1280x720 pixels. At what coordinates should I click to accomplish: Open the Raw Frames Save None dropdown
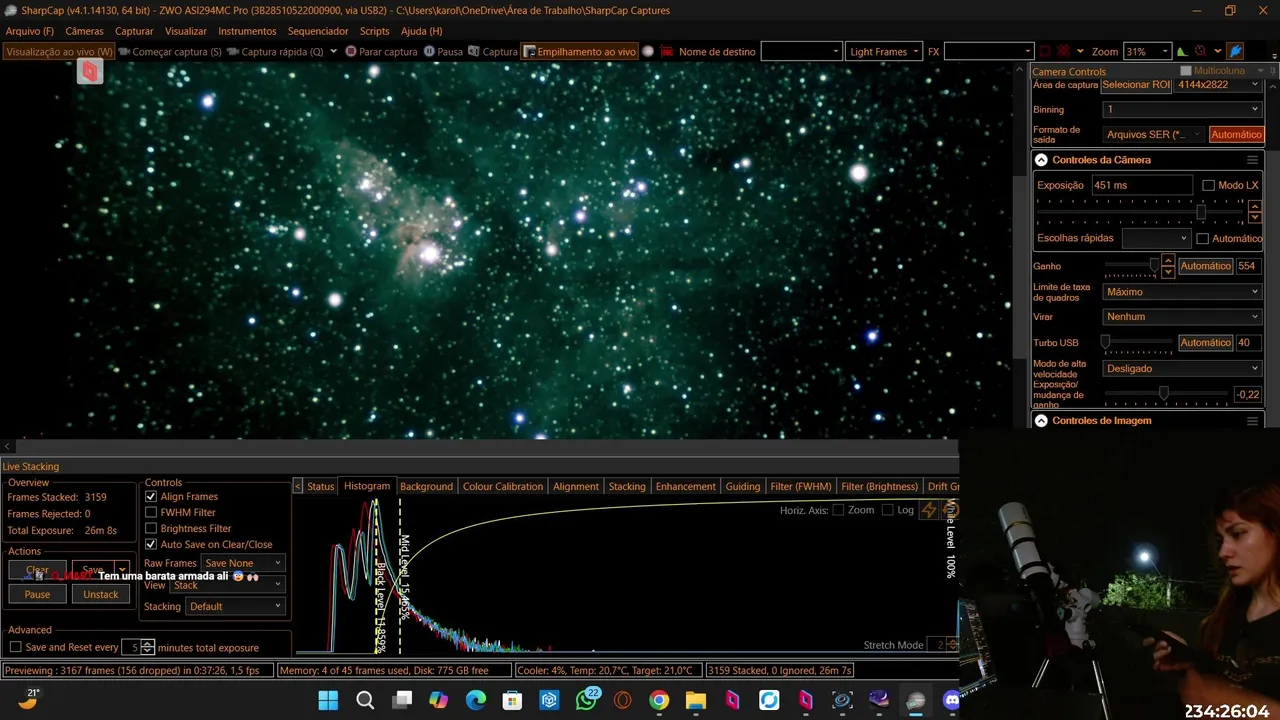coord(242,563)
